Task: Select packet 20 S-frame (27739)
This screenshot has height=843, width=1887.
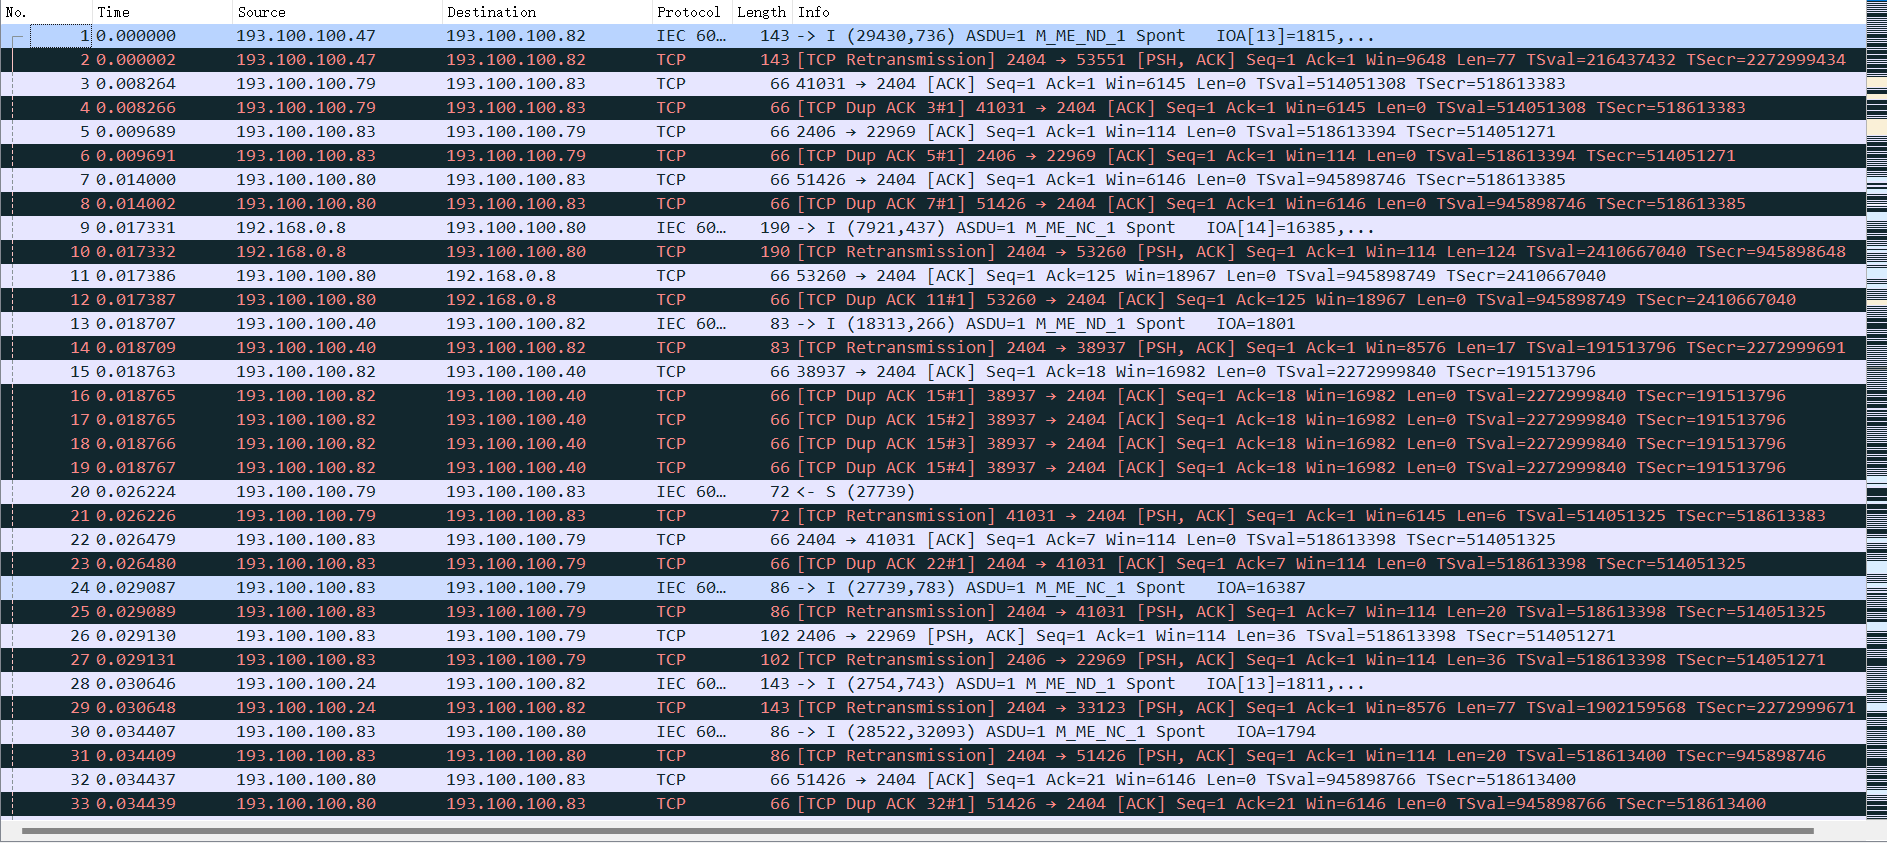Action: click(x=933, y=492)
